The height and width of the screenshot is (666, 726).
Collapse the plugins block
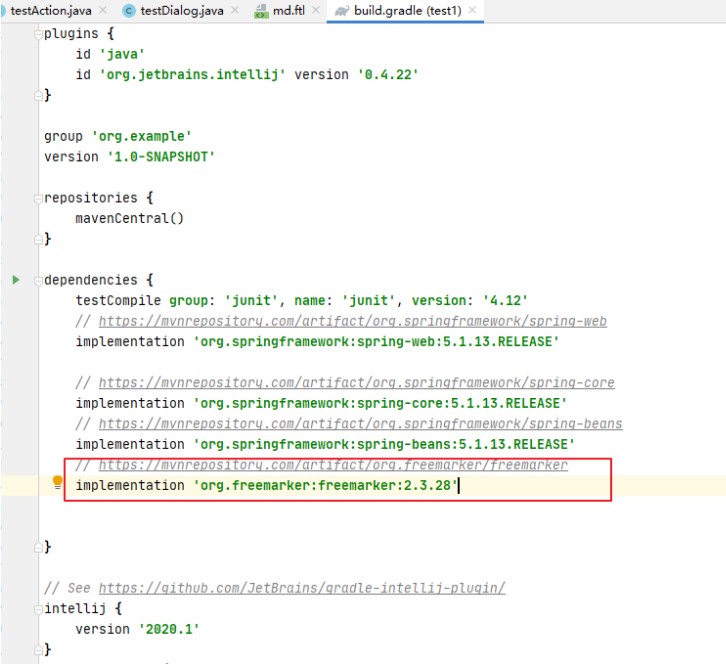point(38,34)
